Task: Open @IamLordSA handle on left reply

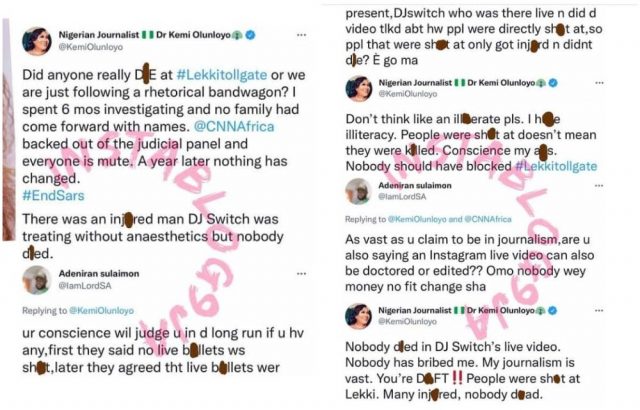Action: (84, 286)
